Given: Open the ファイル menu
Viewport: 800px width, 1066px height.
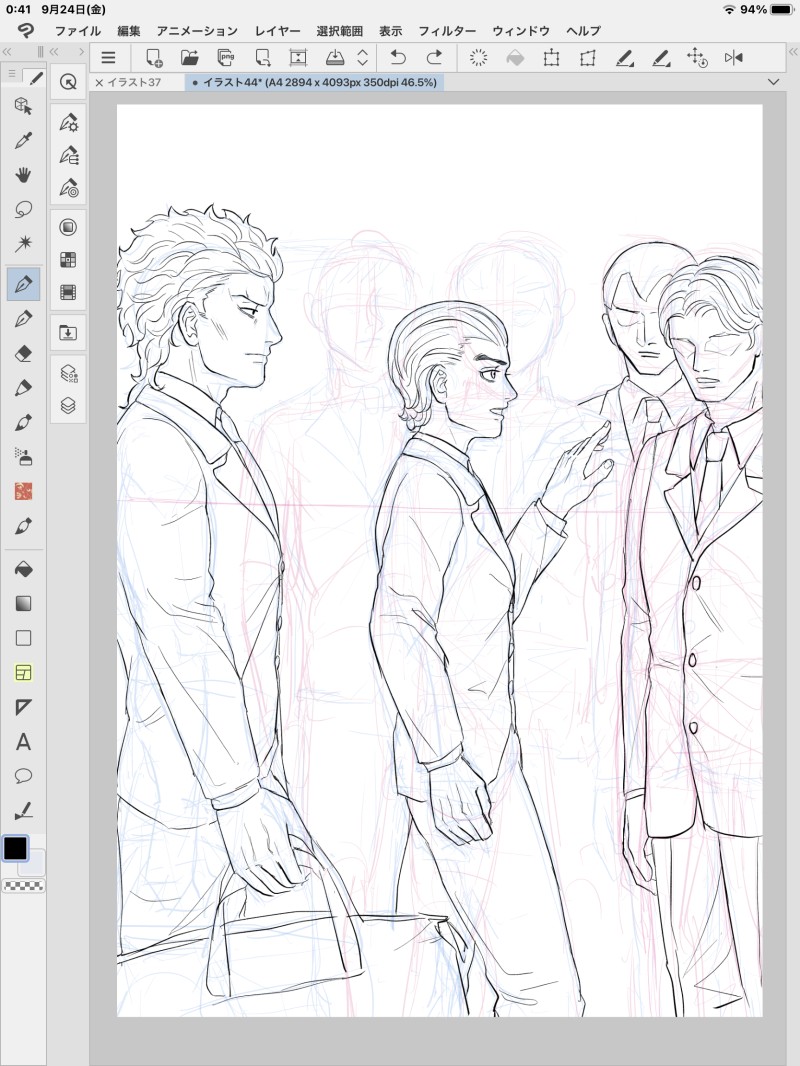Looking at the screenshot, I should (x=77, y=31).
